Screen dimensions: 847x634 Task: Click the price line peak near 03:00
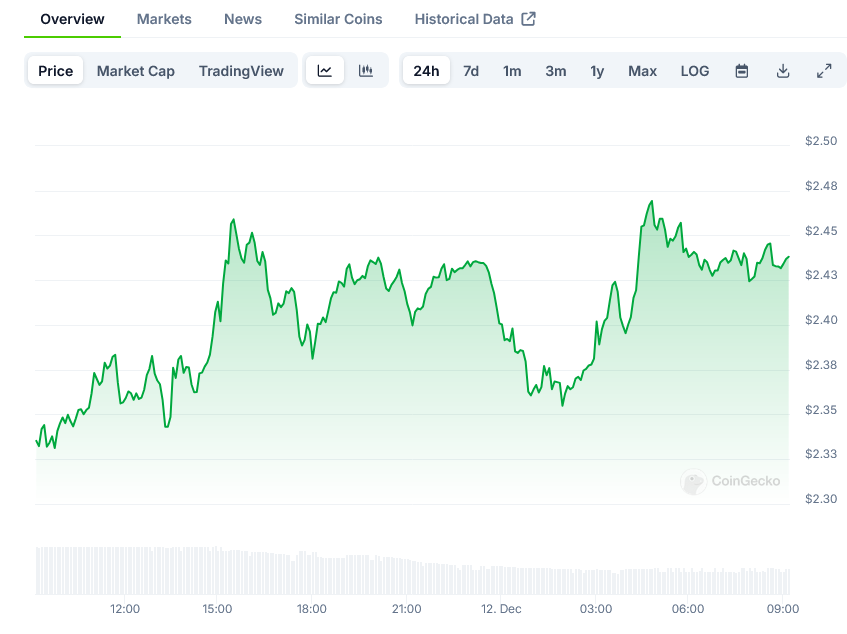[x=652, y=202]
